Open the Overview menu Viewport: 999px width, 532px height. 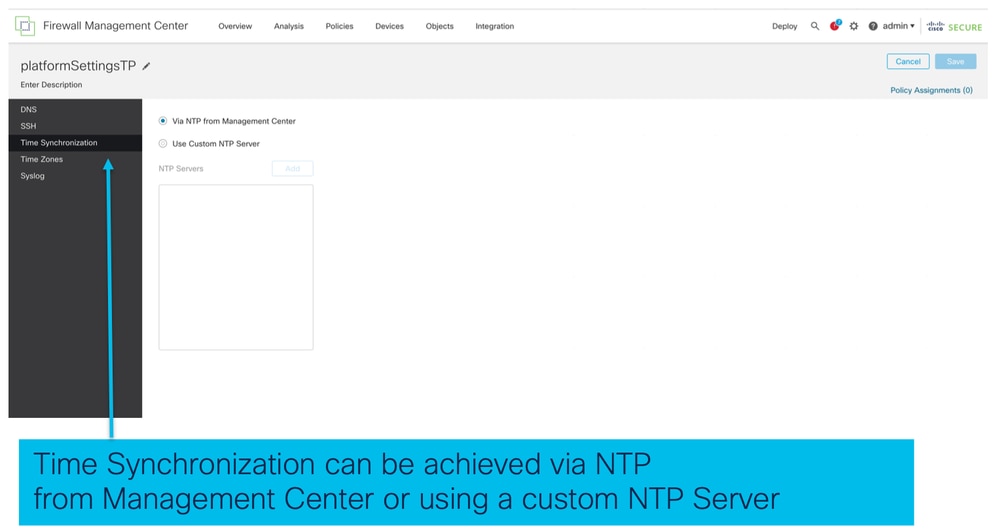point(235,26)
